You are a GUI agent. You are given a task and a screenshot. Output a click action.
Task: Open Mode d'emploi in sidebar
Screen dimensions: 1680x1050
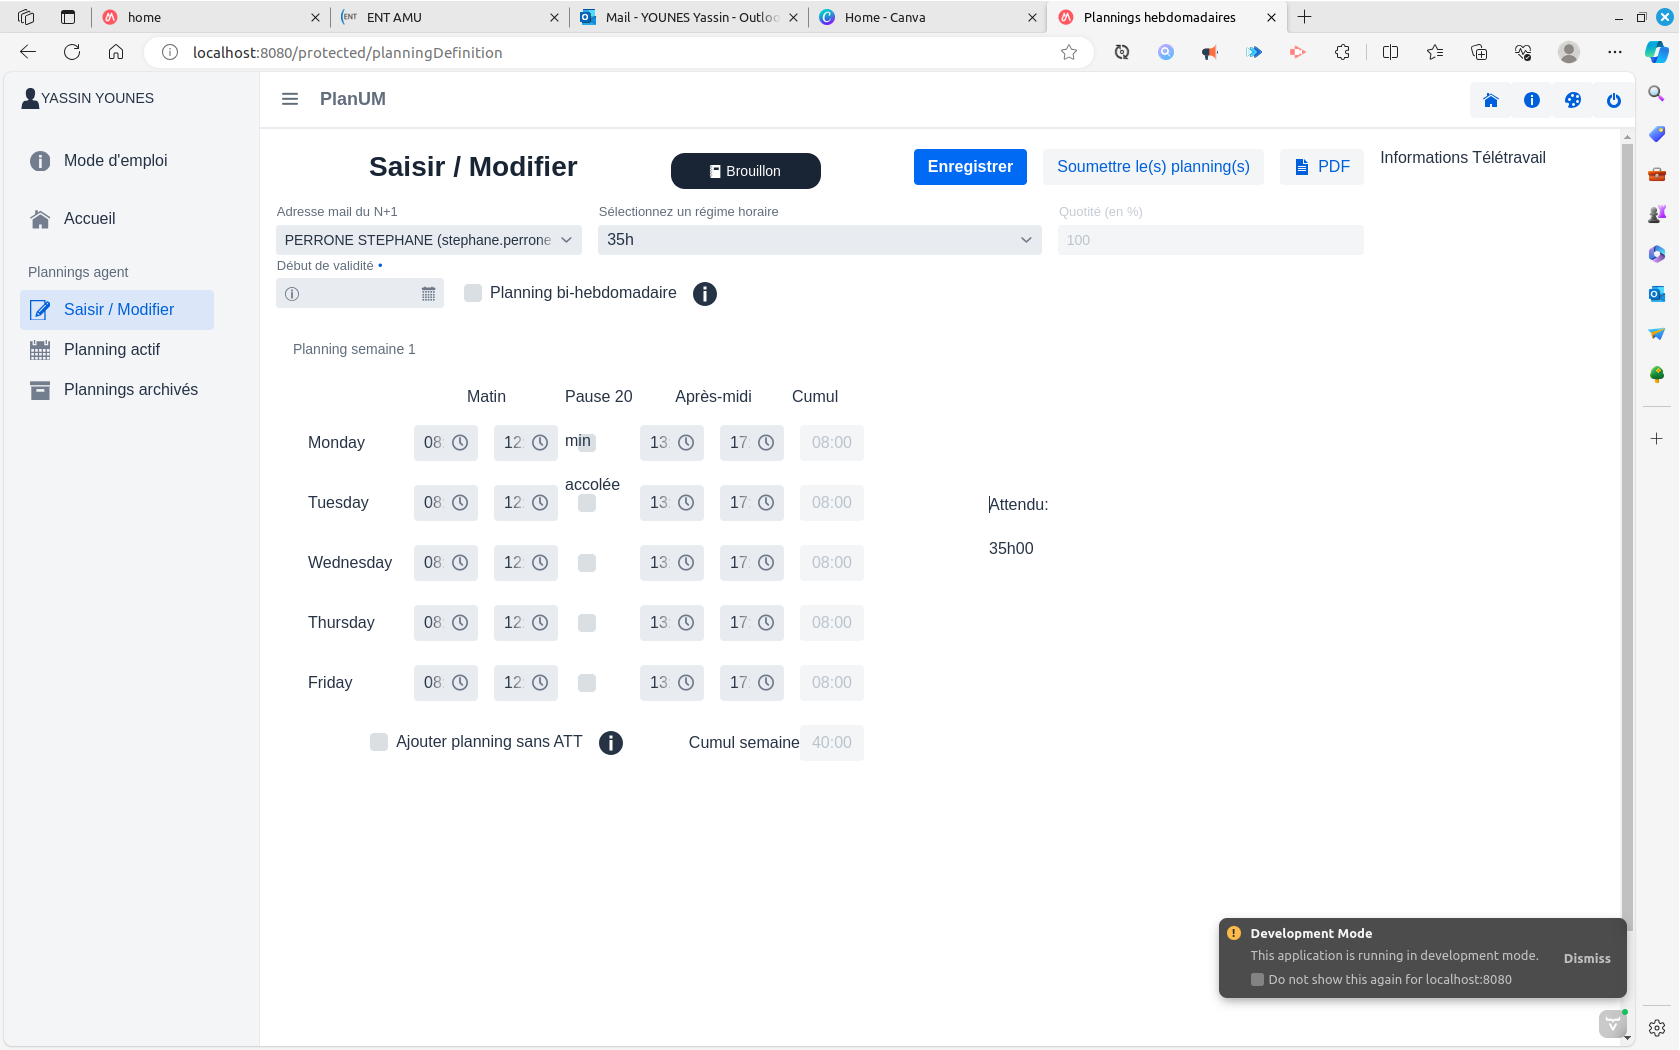116,161
